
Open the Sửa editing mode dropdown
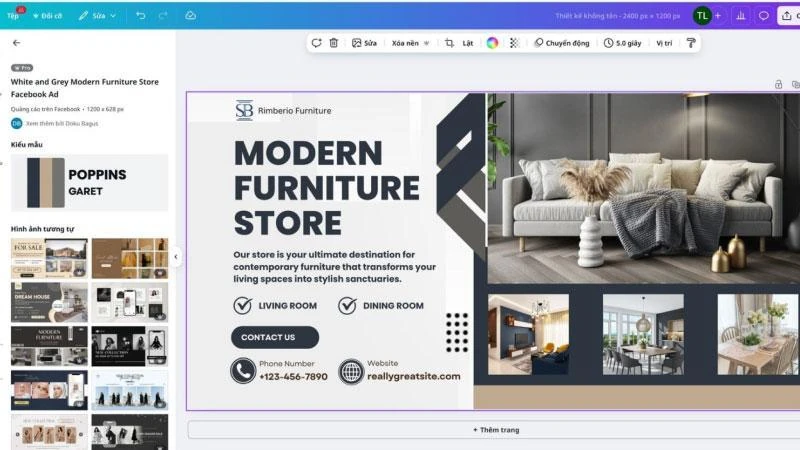click(x=97, y=16)
